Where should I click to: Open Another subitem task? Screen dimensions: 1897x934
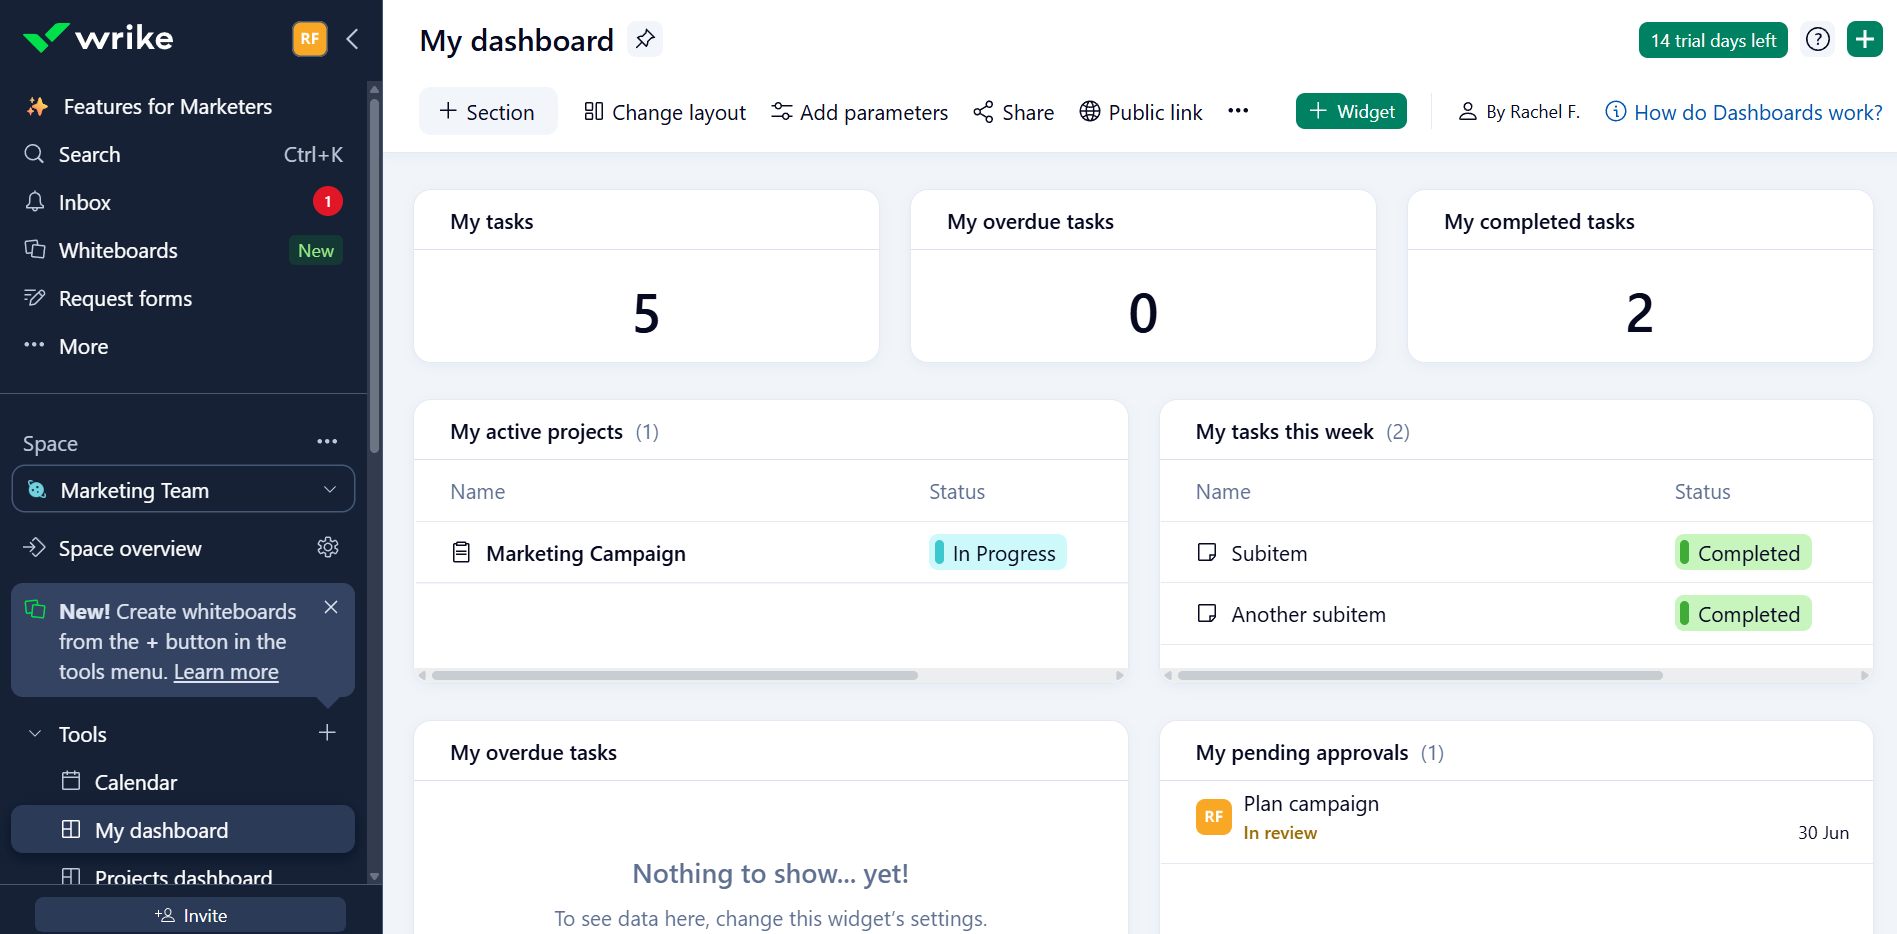coord(1308,615)
